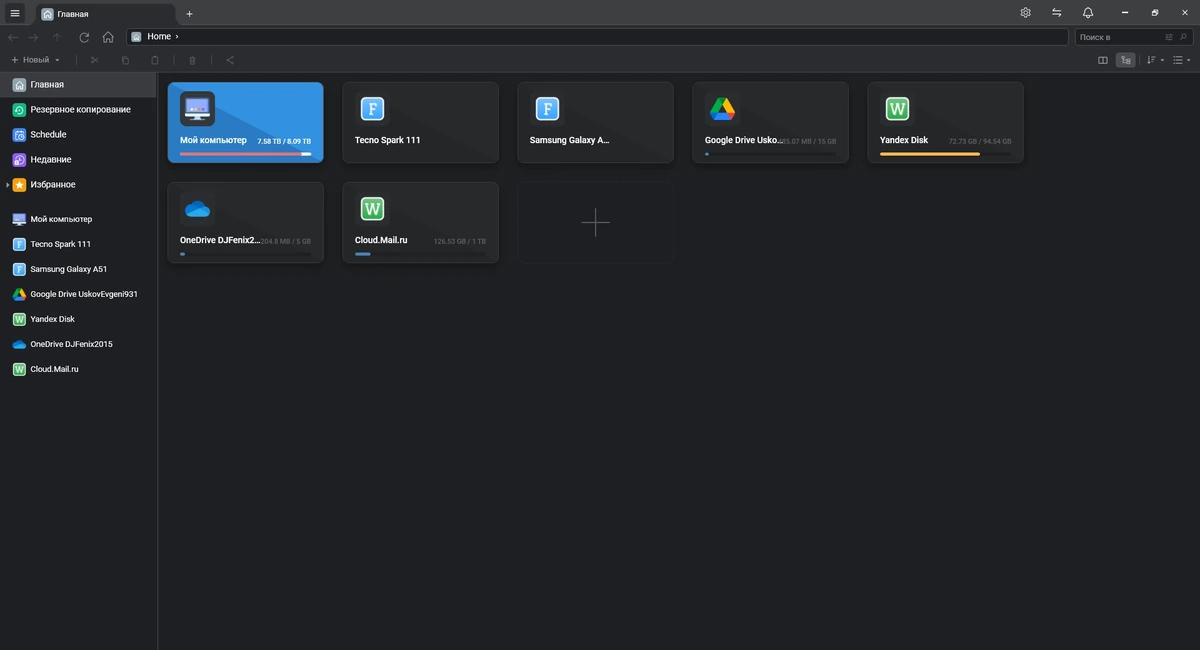Click the Мой компьютер monitor card icon
1200x650 pixels.
(x=197, y=109)
